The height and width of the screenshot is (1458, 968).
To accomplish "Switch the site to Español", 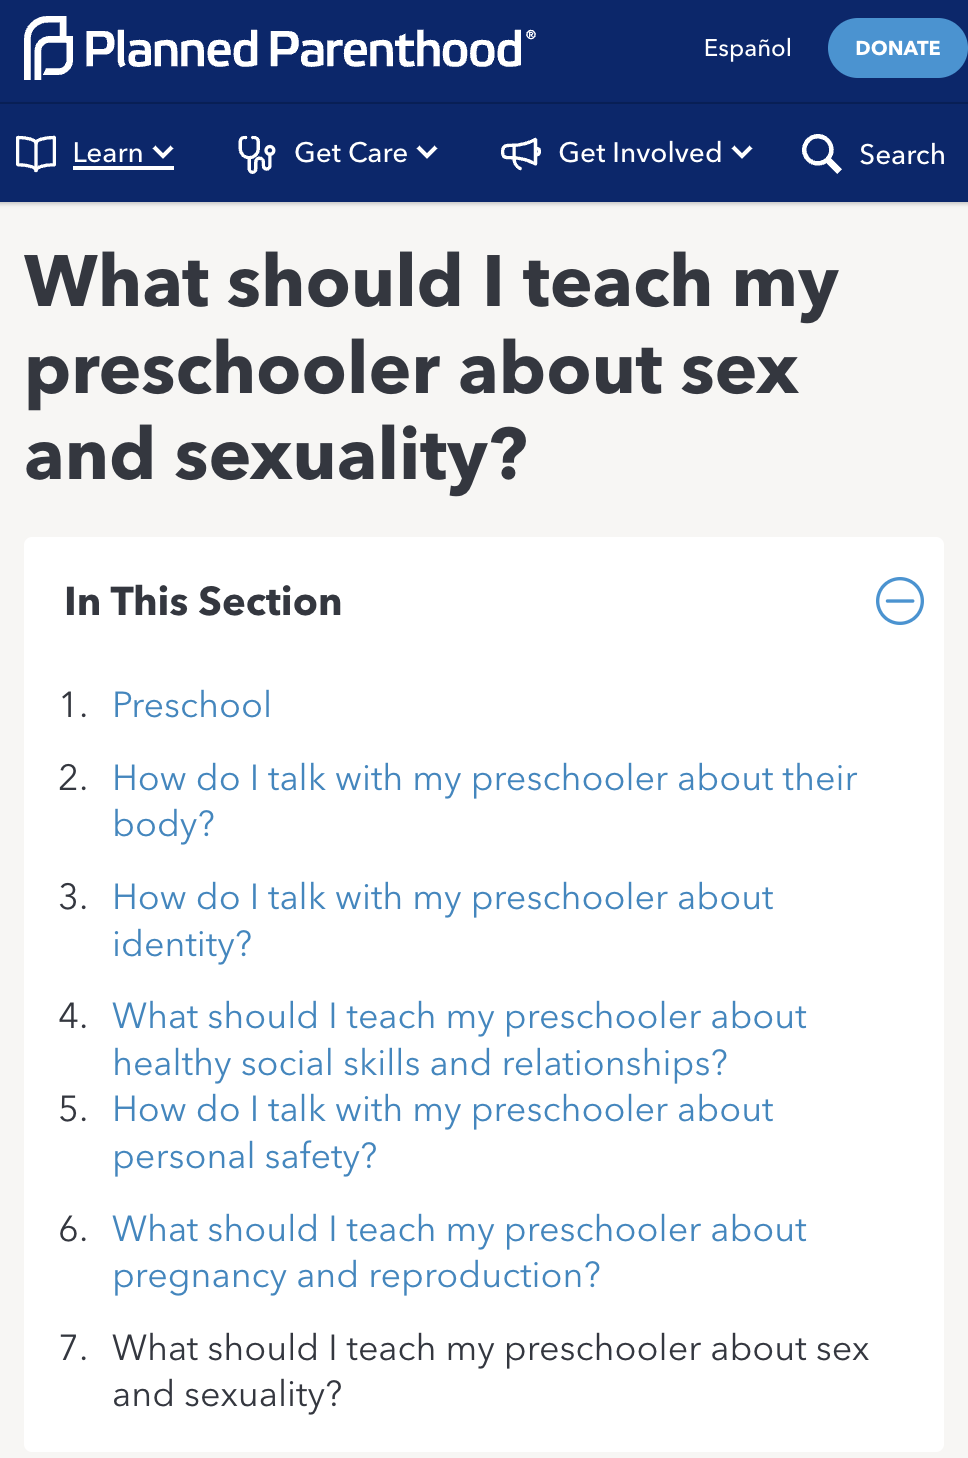I will click(747, 48).
